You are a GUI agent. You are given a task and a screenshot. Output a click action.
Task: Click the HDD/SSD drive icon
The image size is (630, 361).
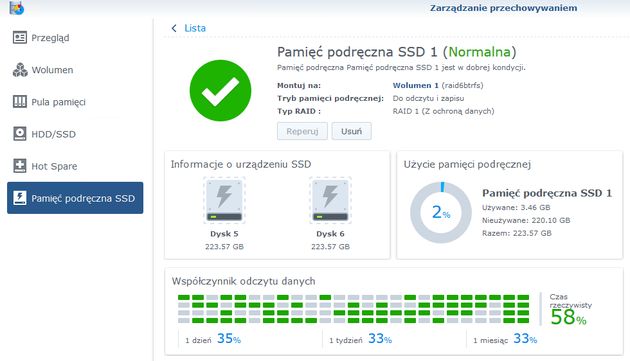tap(20, 133)
